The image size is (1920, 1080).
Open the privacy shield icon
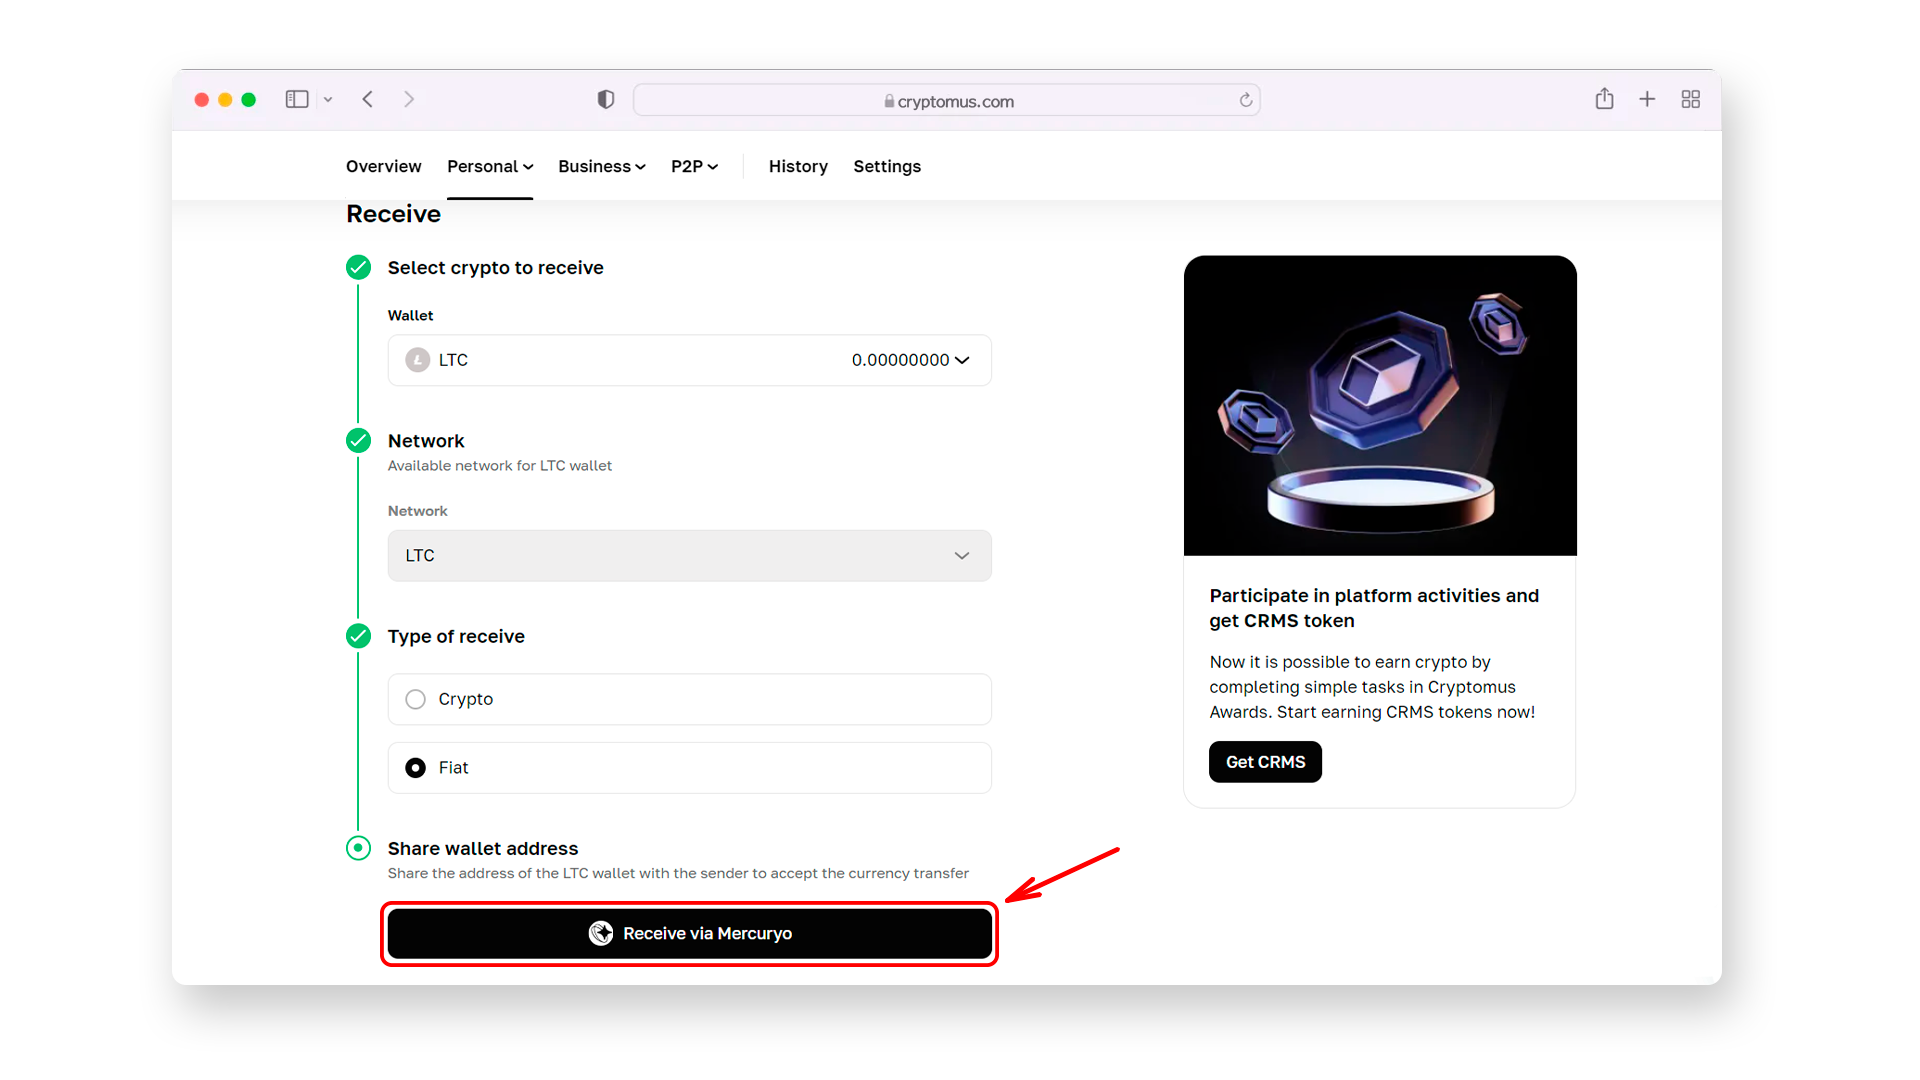pos(606,99)
